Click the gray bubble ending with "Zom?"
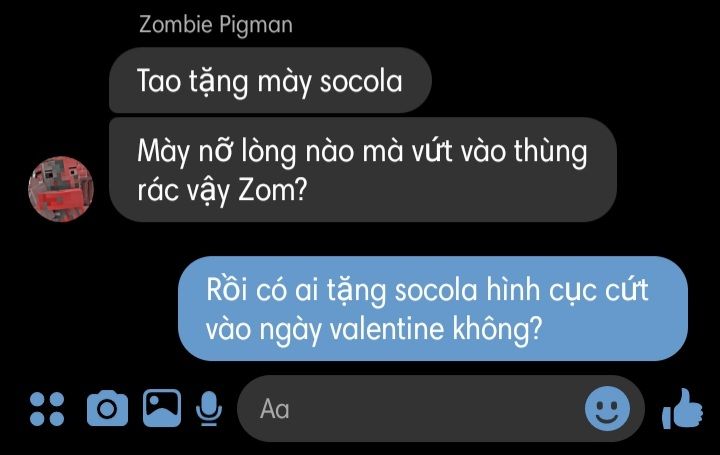The image size is (720, 455). tap(363, 170)
